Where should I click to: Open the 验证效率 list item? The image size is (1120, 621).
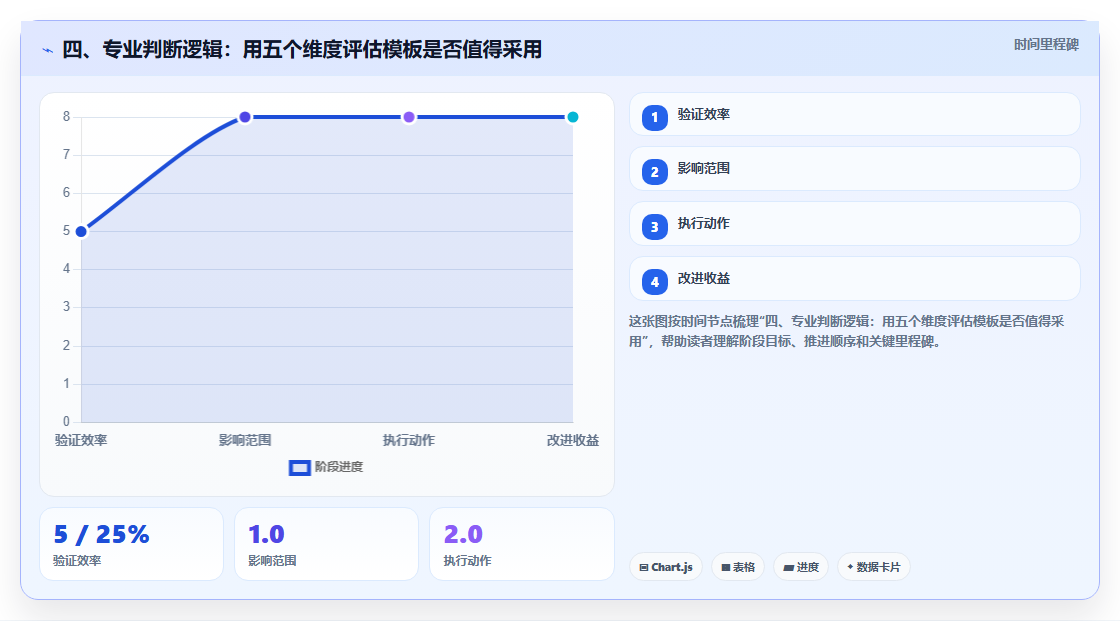[854, 114]
